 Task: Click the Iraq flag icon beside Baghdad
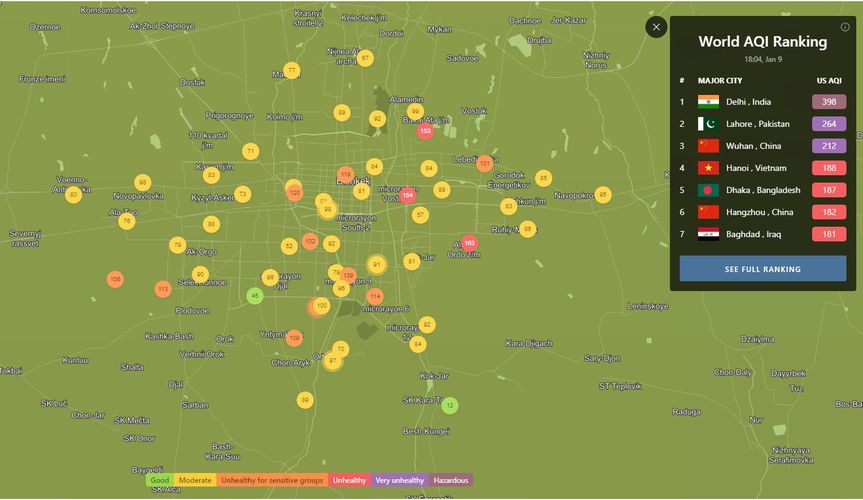point(708,234)
